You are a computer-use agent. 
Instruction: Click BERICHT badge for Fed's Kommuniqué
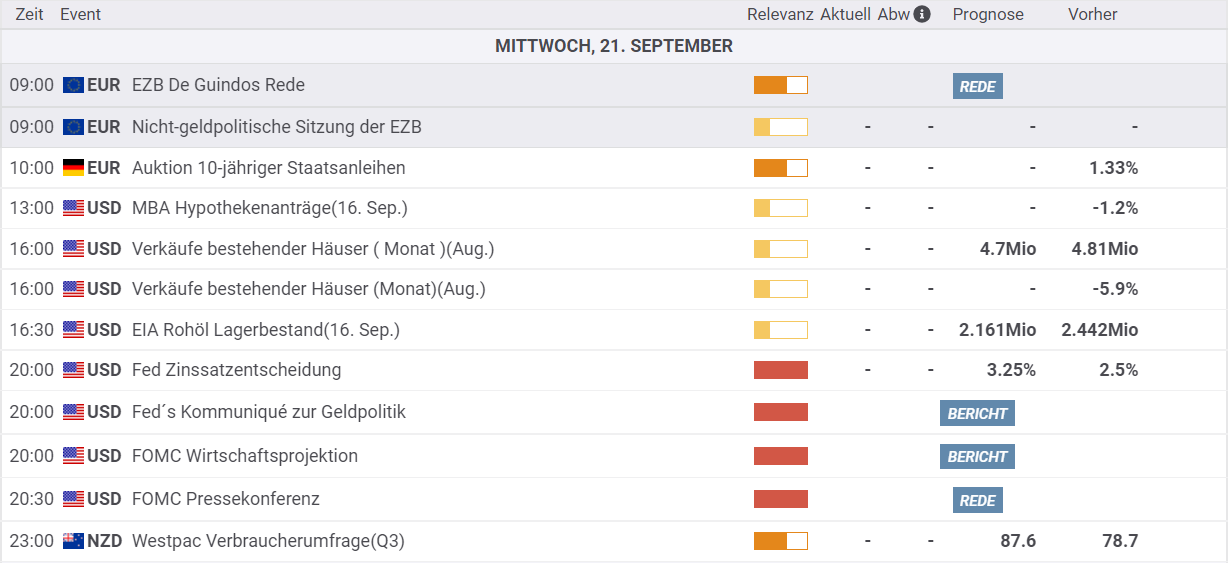[977, 413]
